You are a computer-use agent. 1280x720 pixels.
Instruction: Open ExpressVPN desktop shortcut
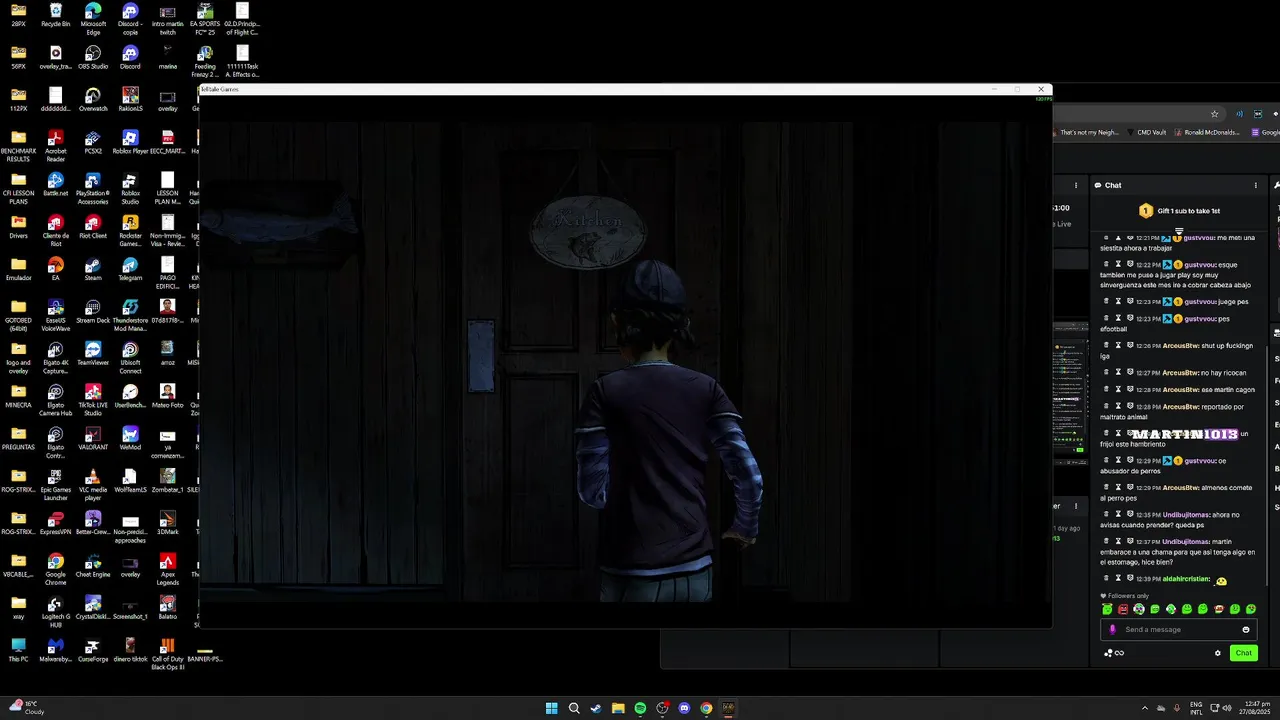56,523
